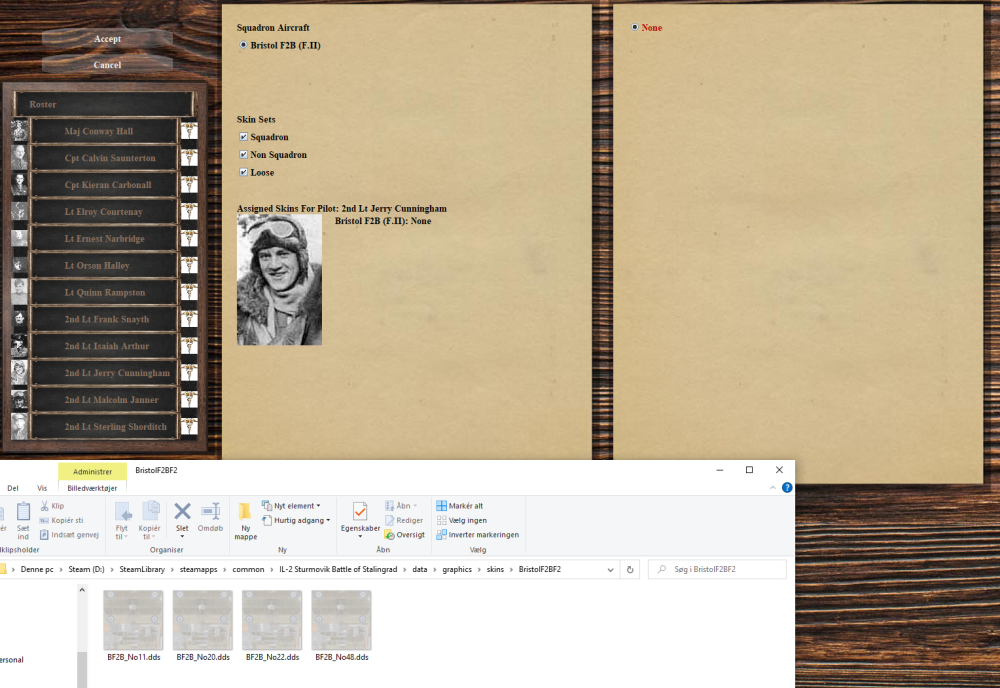Click Markér alt select-all icon
The width and height of the screenshot is (1000, 688).
pyautogui.click(x=442, y=506)
